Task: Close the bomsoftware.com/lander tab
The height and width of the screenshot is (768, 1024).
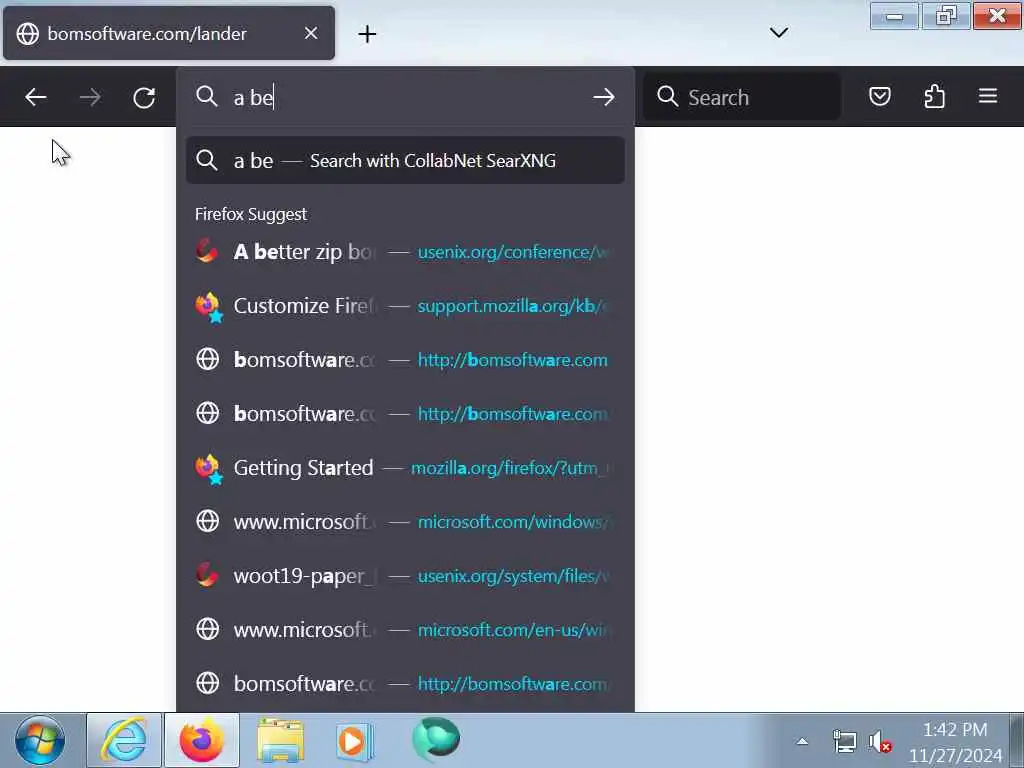Action: [311, 33]
